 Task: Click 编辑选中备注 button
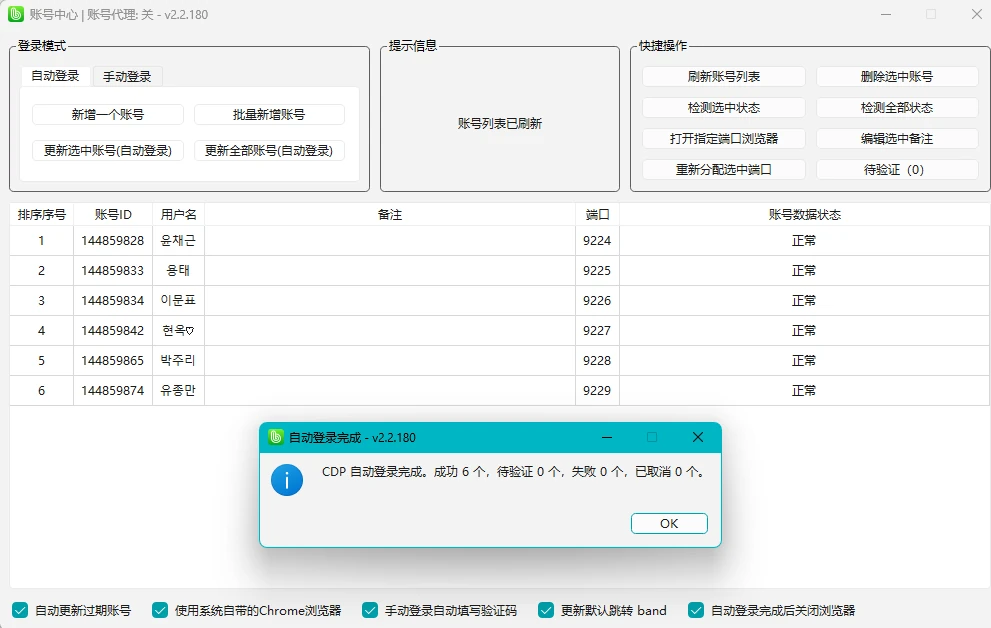[x=897, y=138]
